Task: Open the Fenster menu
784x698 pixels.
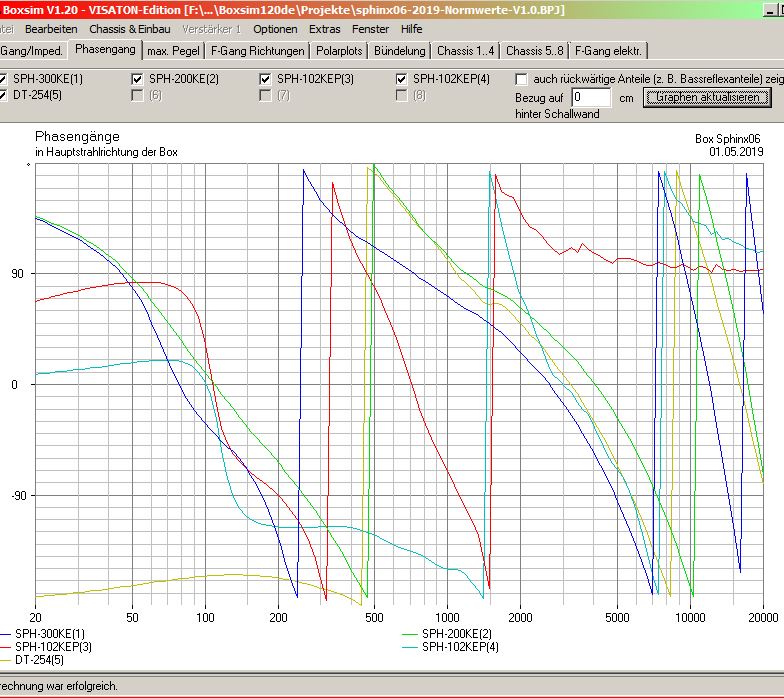Action: (370, 29)
